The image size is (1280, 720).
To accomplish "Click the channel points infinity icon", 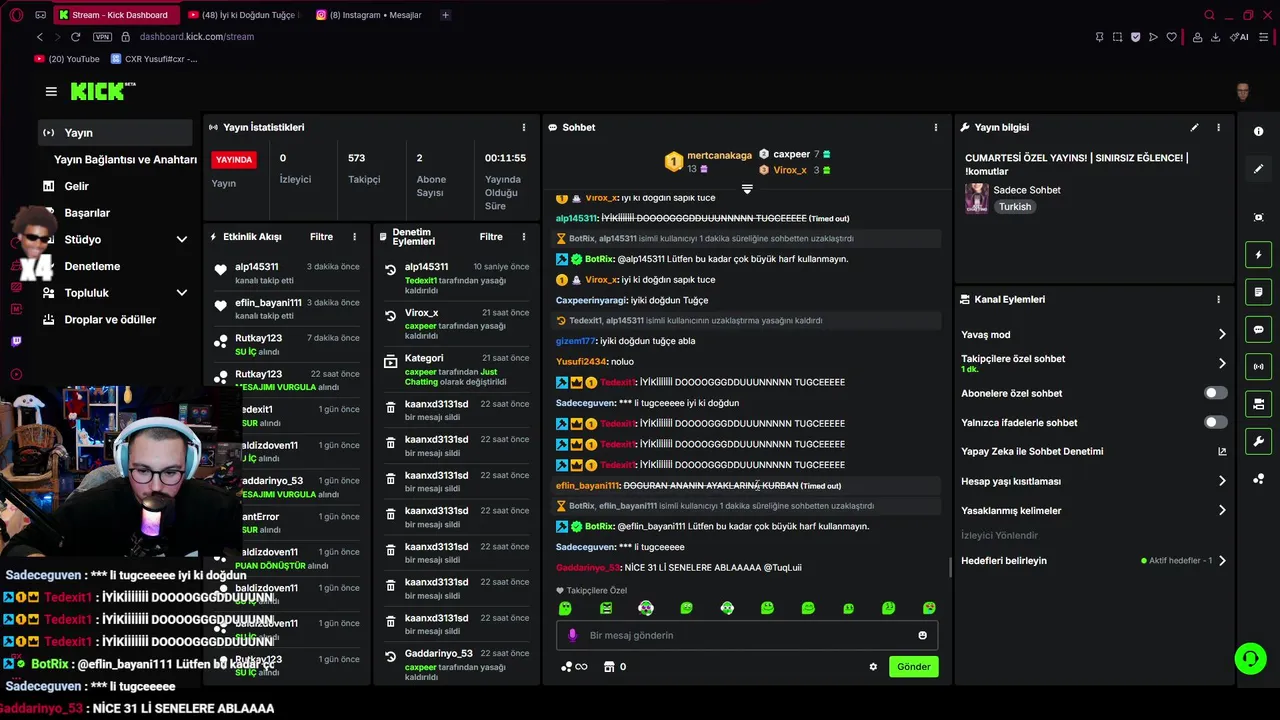I will tap(574, 667).
